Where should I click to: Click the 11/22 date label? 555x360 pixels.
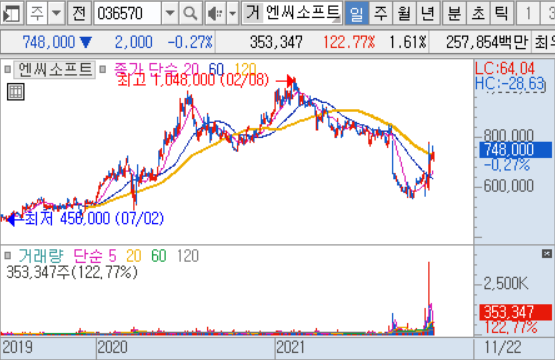(x=502, y=347)
